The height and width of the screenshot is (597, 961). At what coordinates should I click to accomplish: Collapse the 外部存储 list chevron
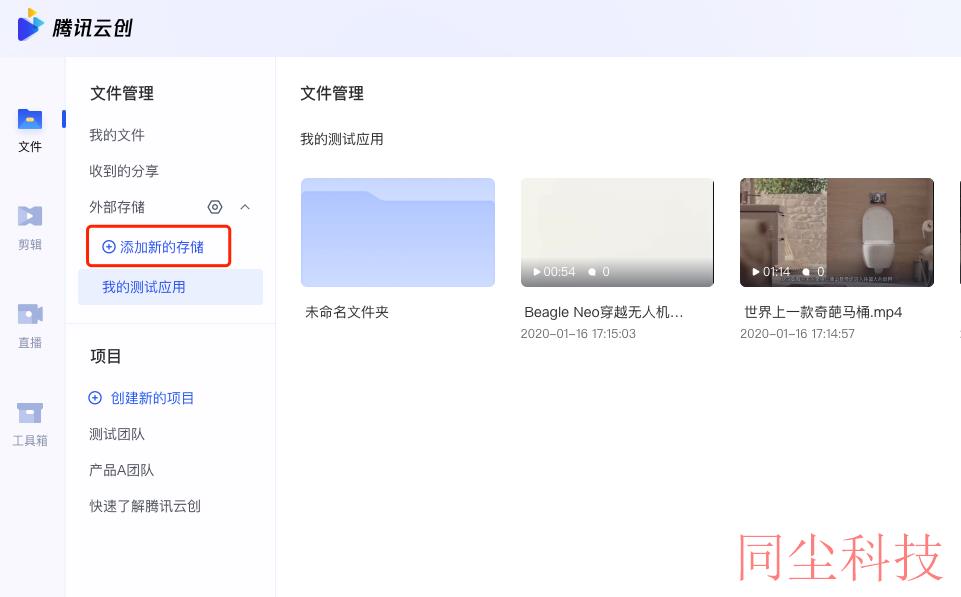[x=245, y=207]
